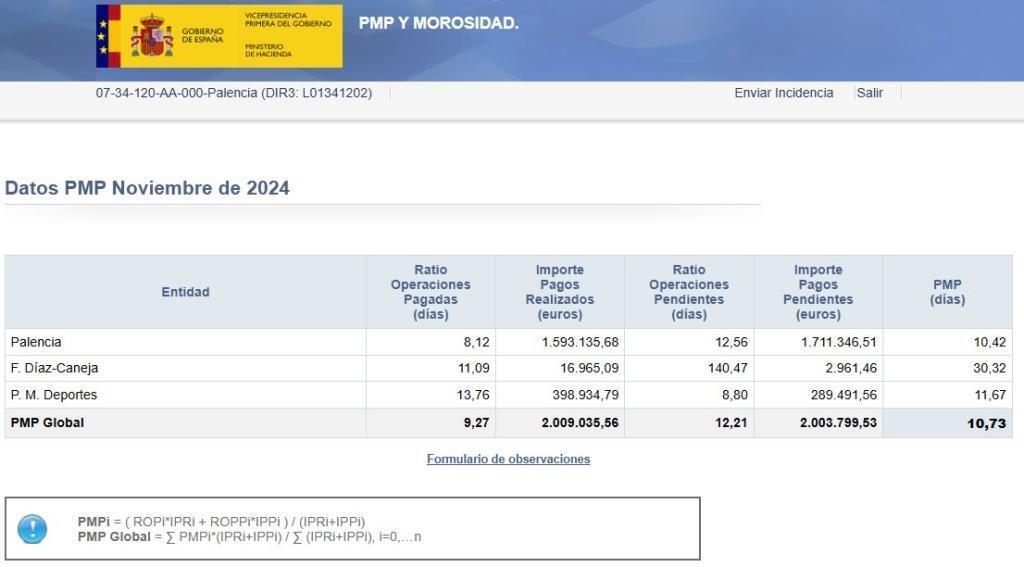Select the Palencia entity row
This screenshot has width=1024, height=567.
(36, 342)
